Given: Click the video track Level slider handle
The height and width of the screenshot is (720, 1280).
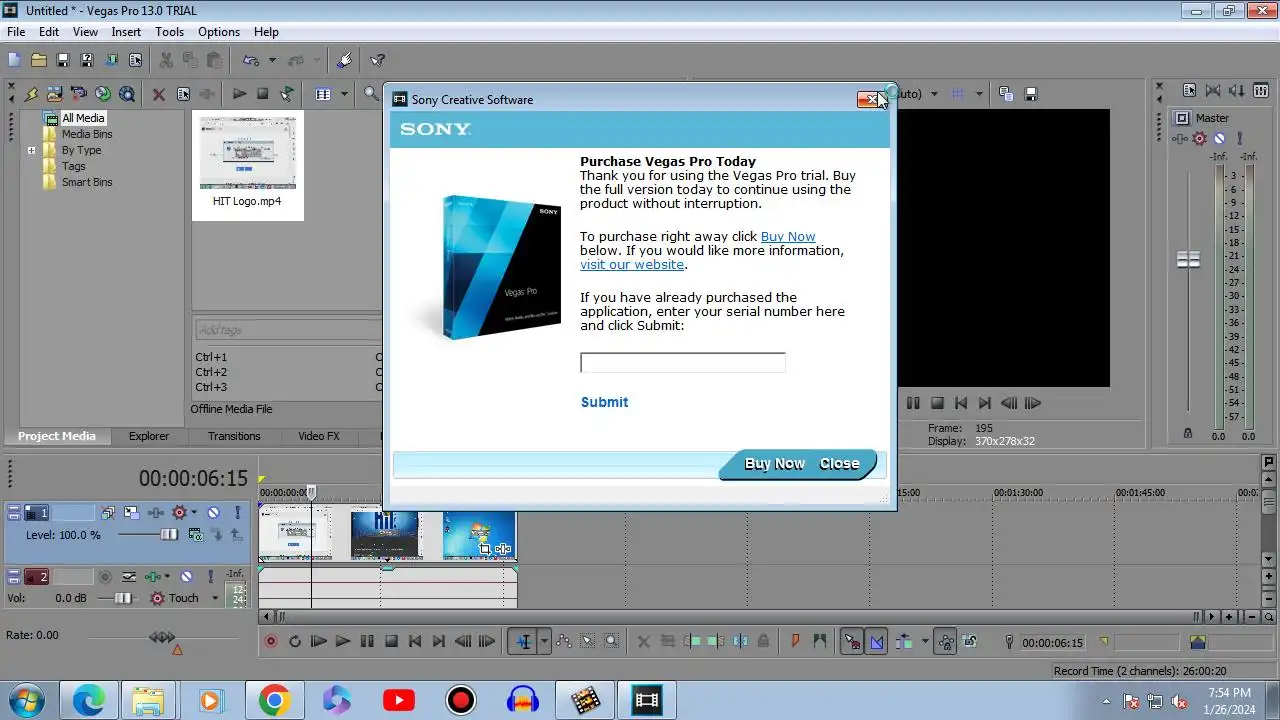Looking at the screenshot, I should pos(169,535).
